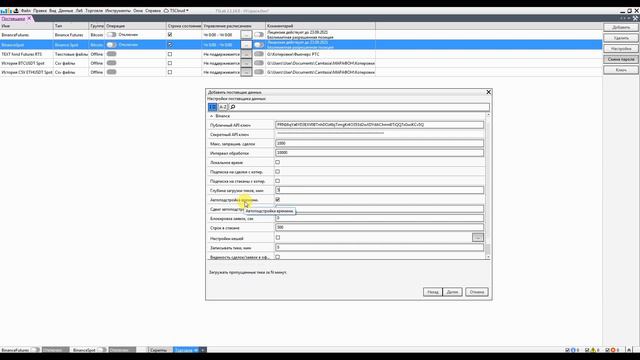Toggle the schedule switch in BinanceFutures row

point(259,35)
